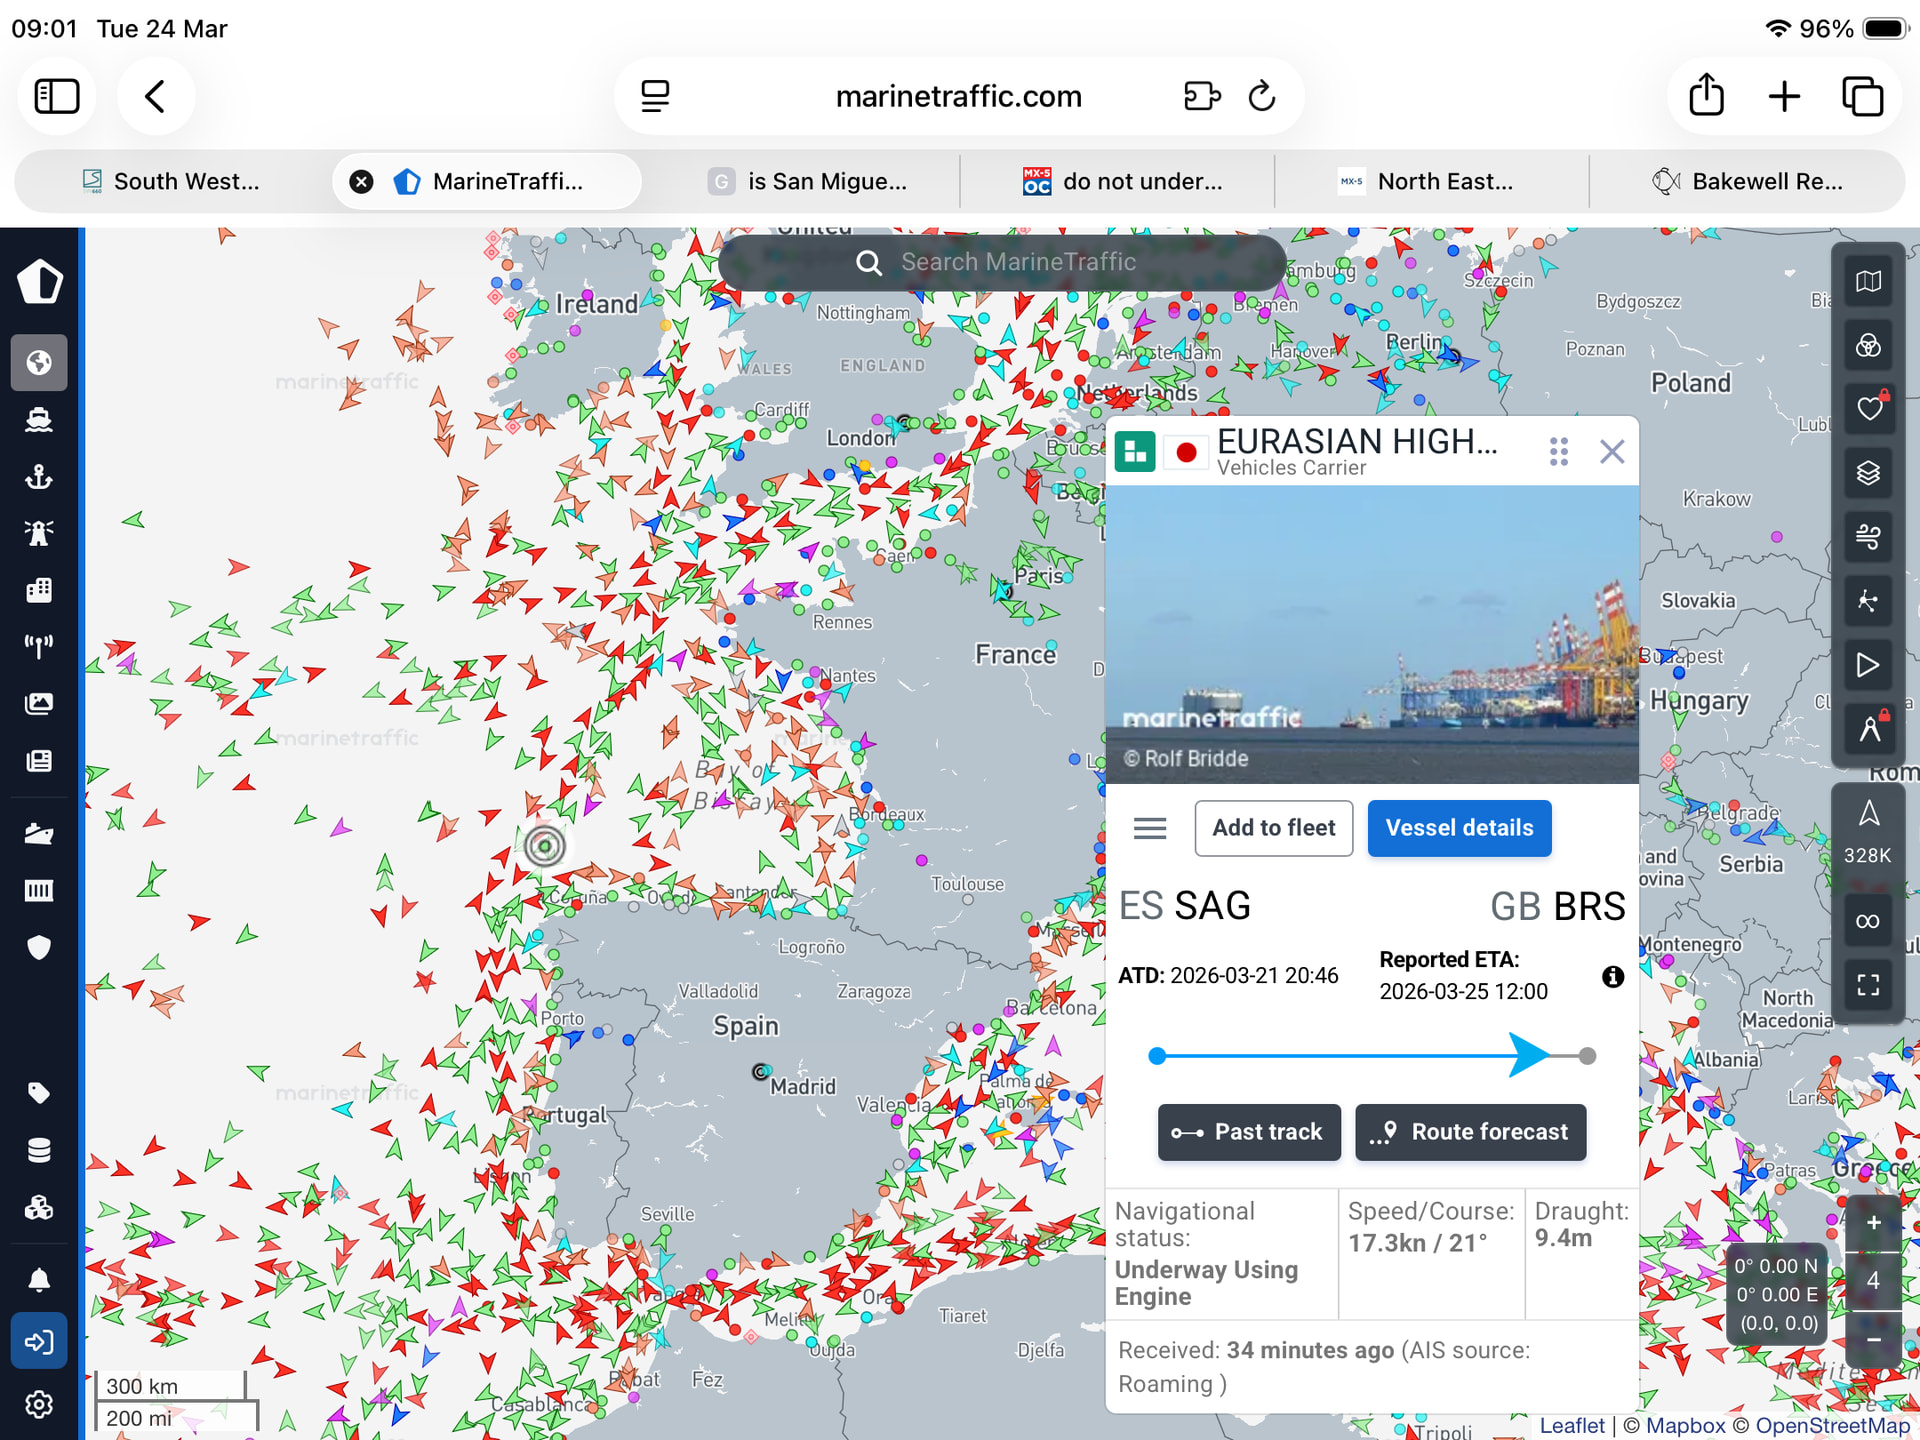
Task: Open map layers stack icon
Action: (1868, 473)
